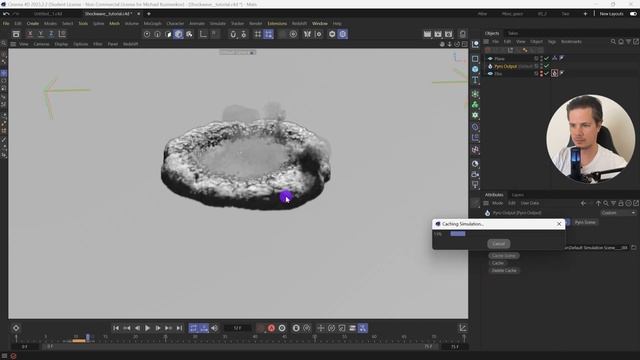Enable the snap grid icon in toolbar

[258, 34]
